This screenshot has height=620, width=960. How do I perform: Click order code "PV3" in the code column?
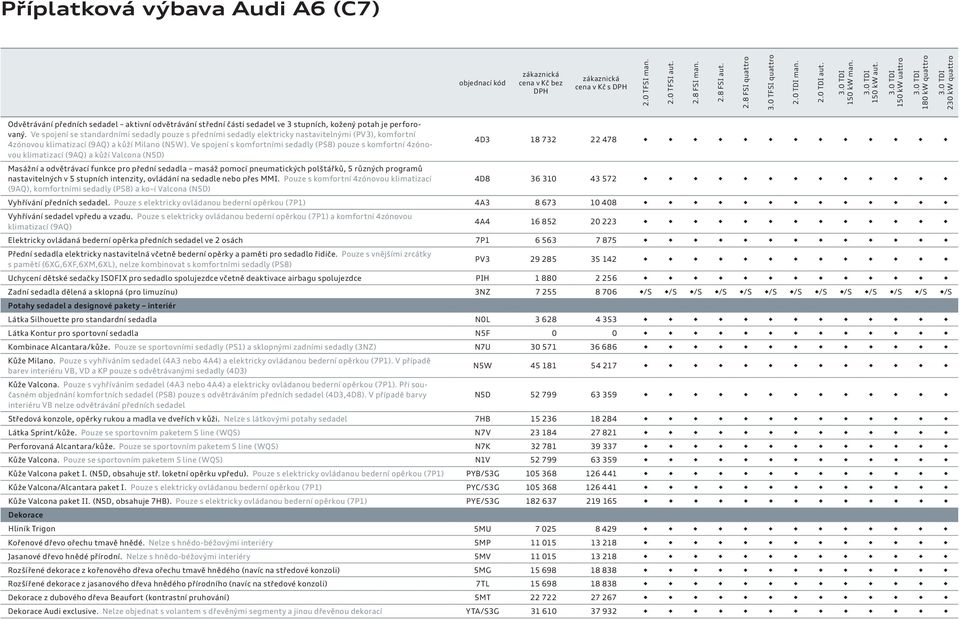(482, 259)
